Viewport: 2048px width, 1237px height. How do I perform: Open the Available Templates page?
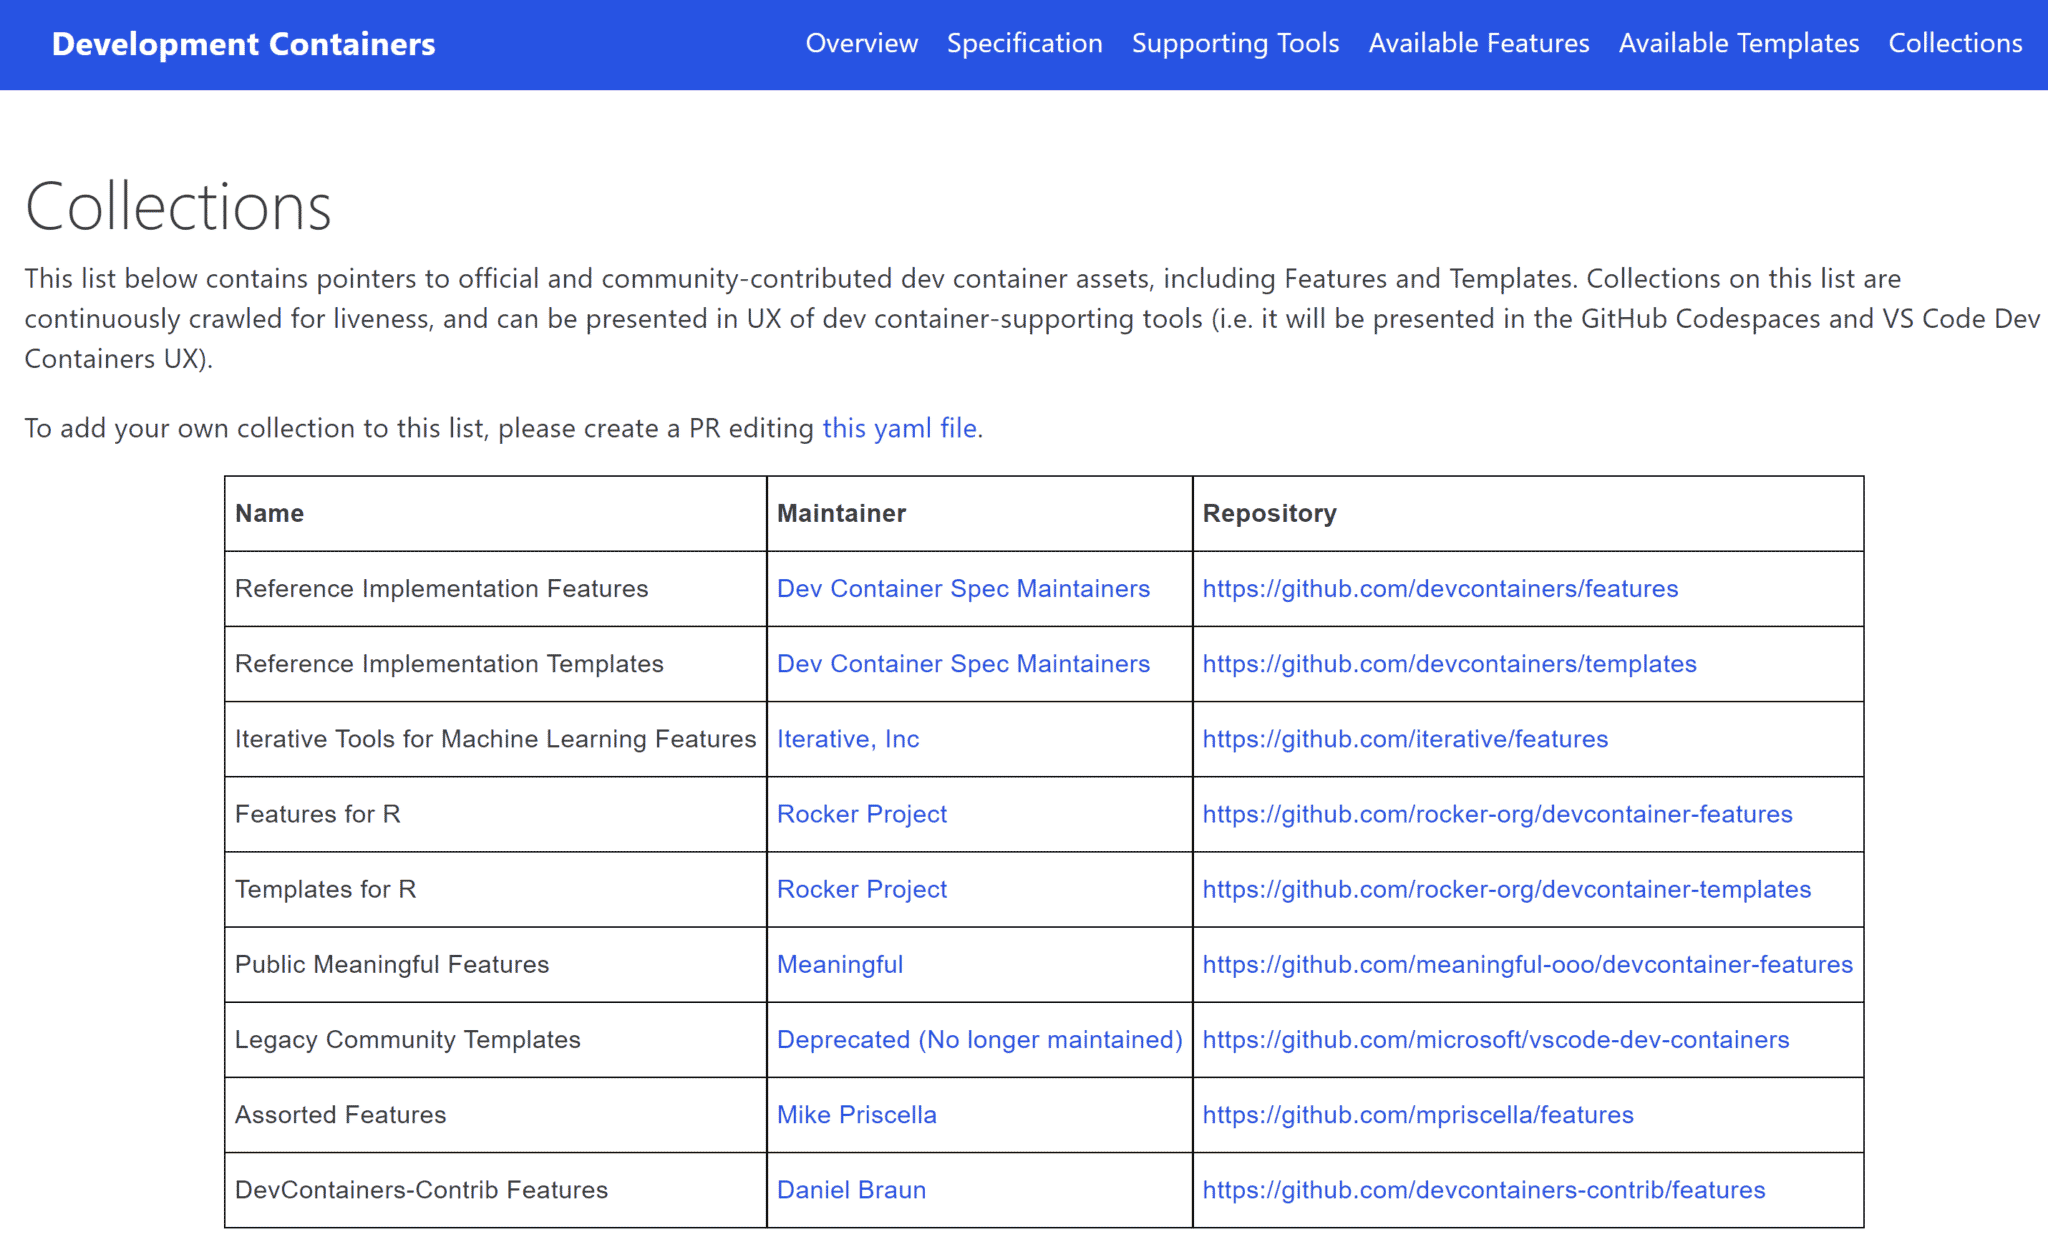pos(1738,44)
